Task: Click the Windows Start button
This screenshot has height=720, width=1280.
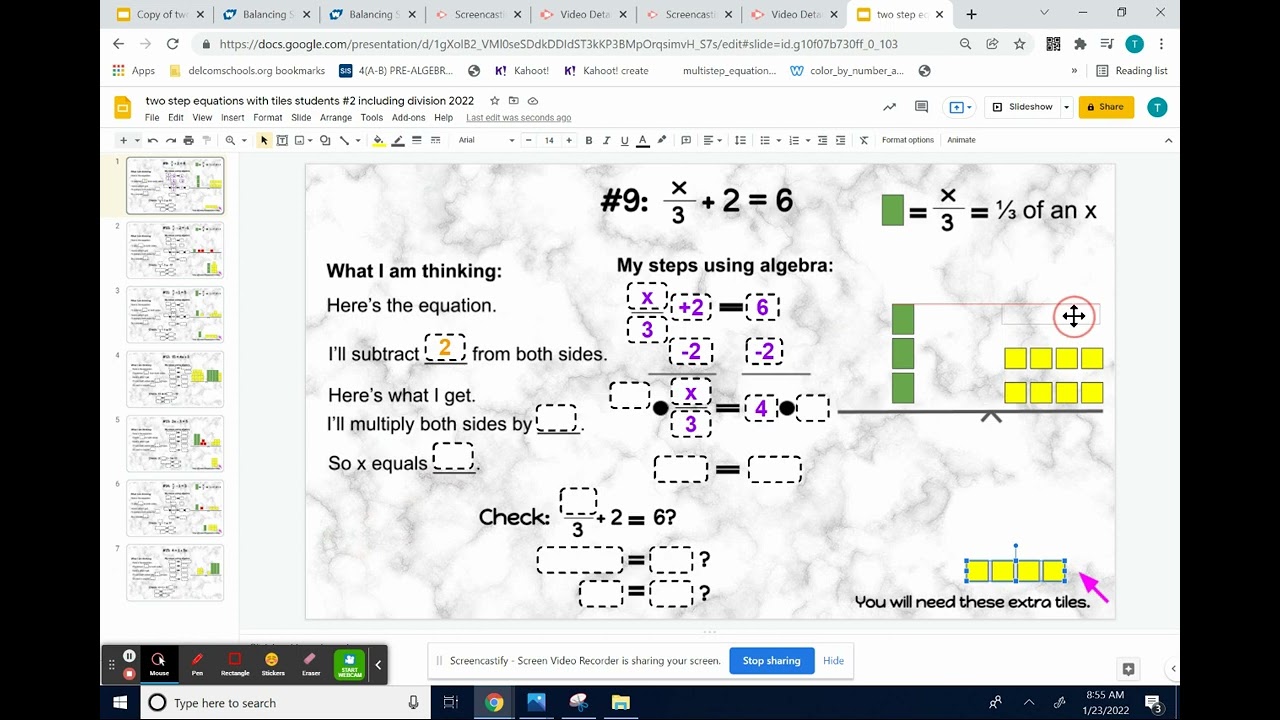Action: pyautogui.click(x=120, y=703)
